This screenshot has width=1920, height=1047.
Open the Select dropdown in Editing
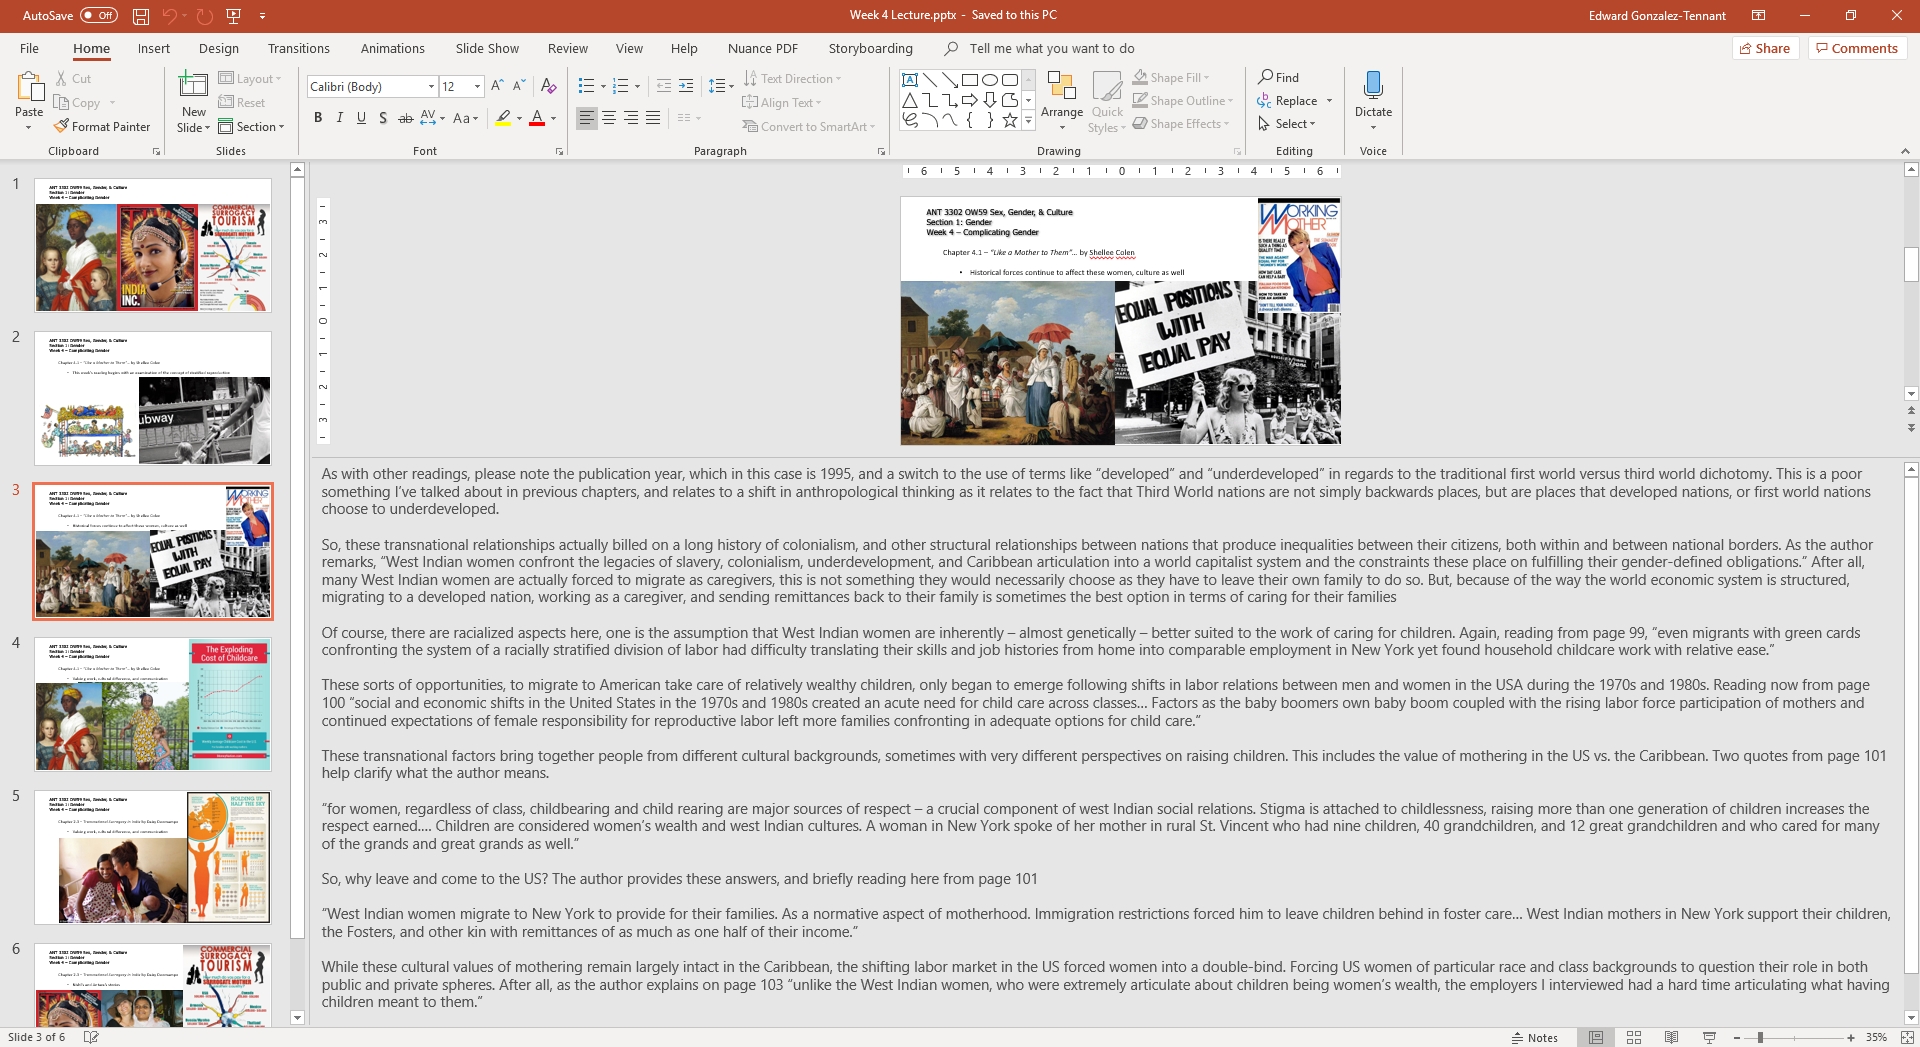click(1287, 124)
